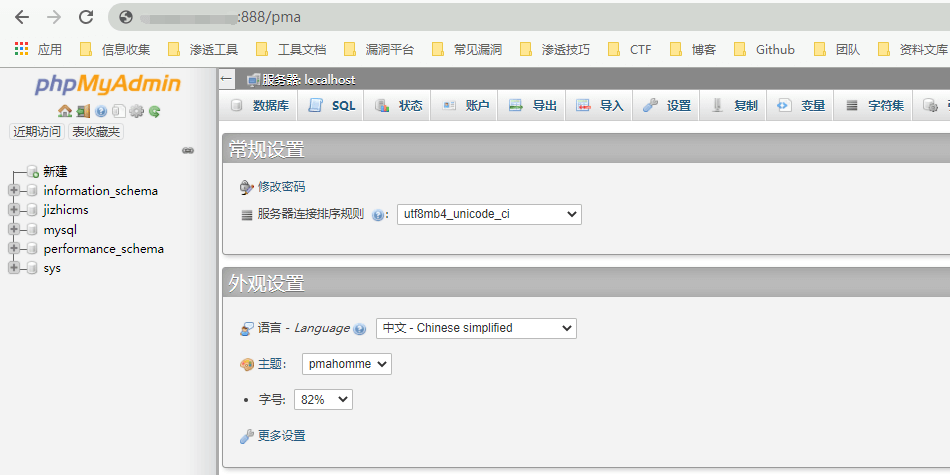Click database icon beside sys
This screenshot has width=950, height=475.
coord(33,268)
